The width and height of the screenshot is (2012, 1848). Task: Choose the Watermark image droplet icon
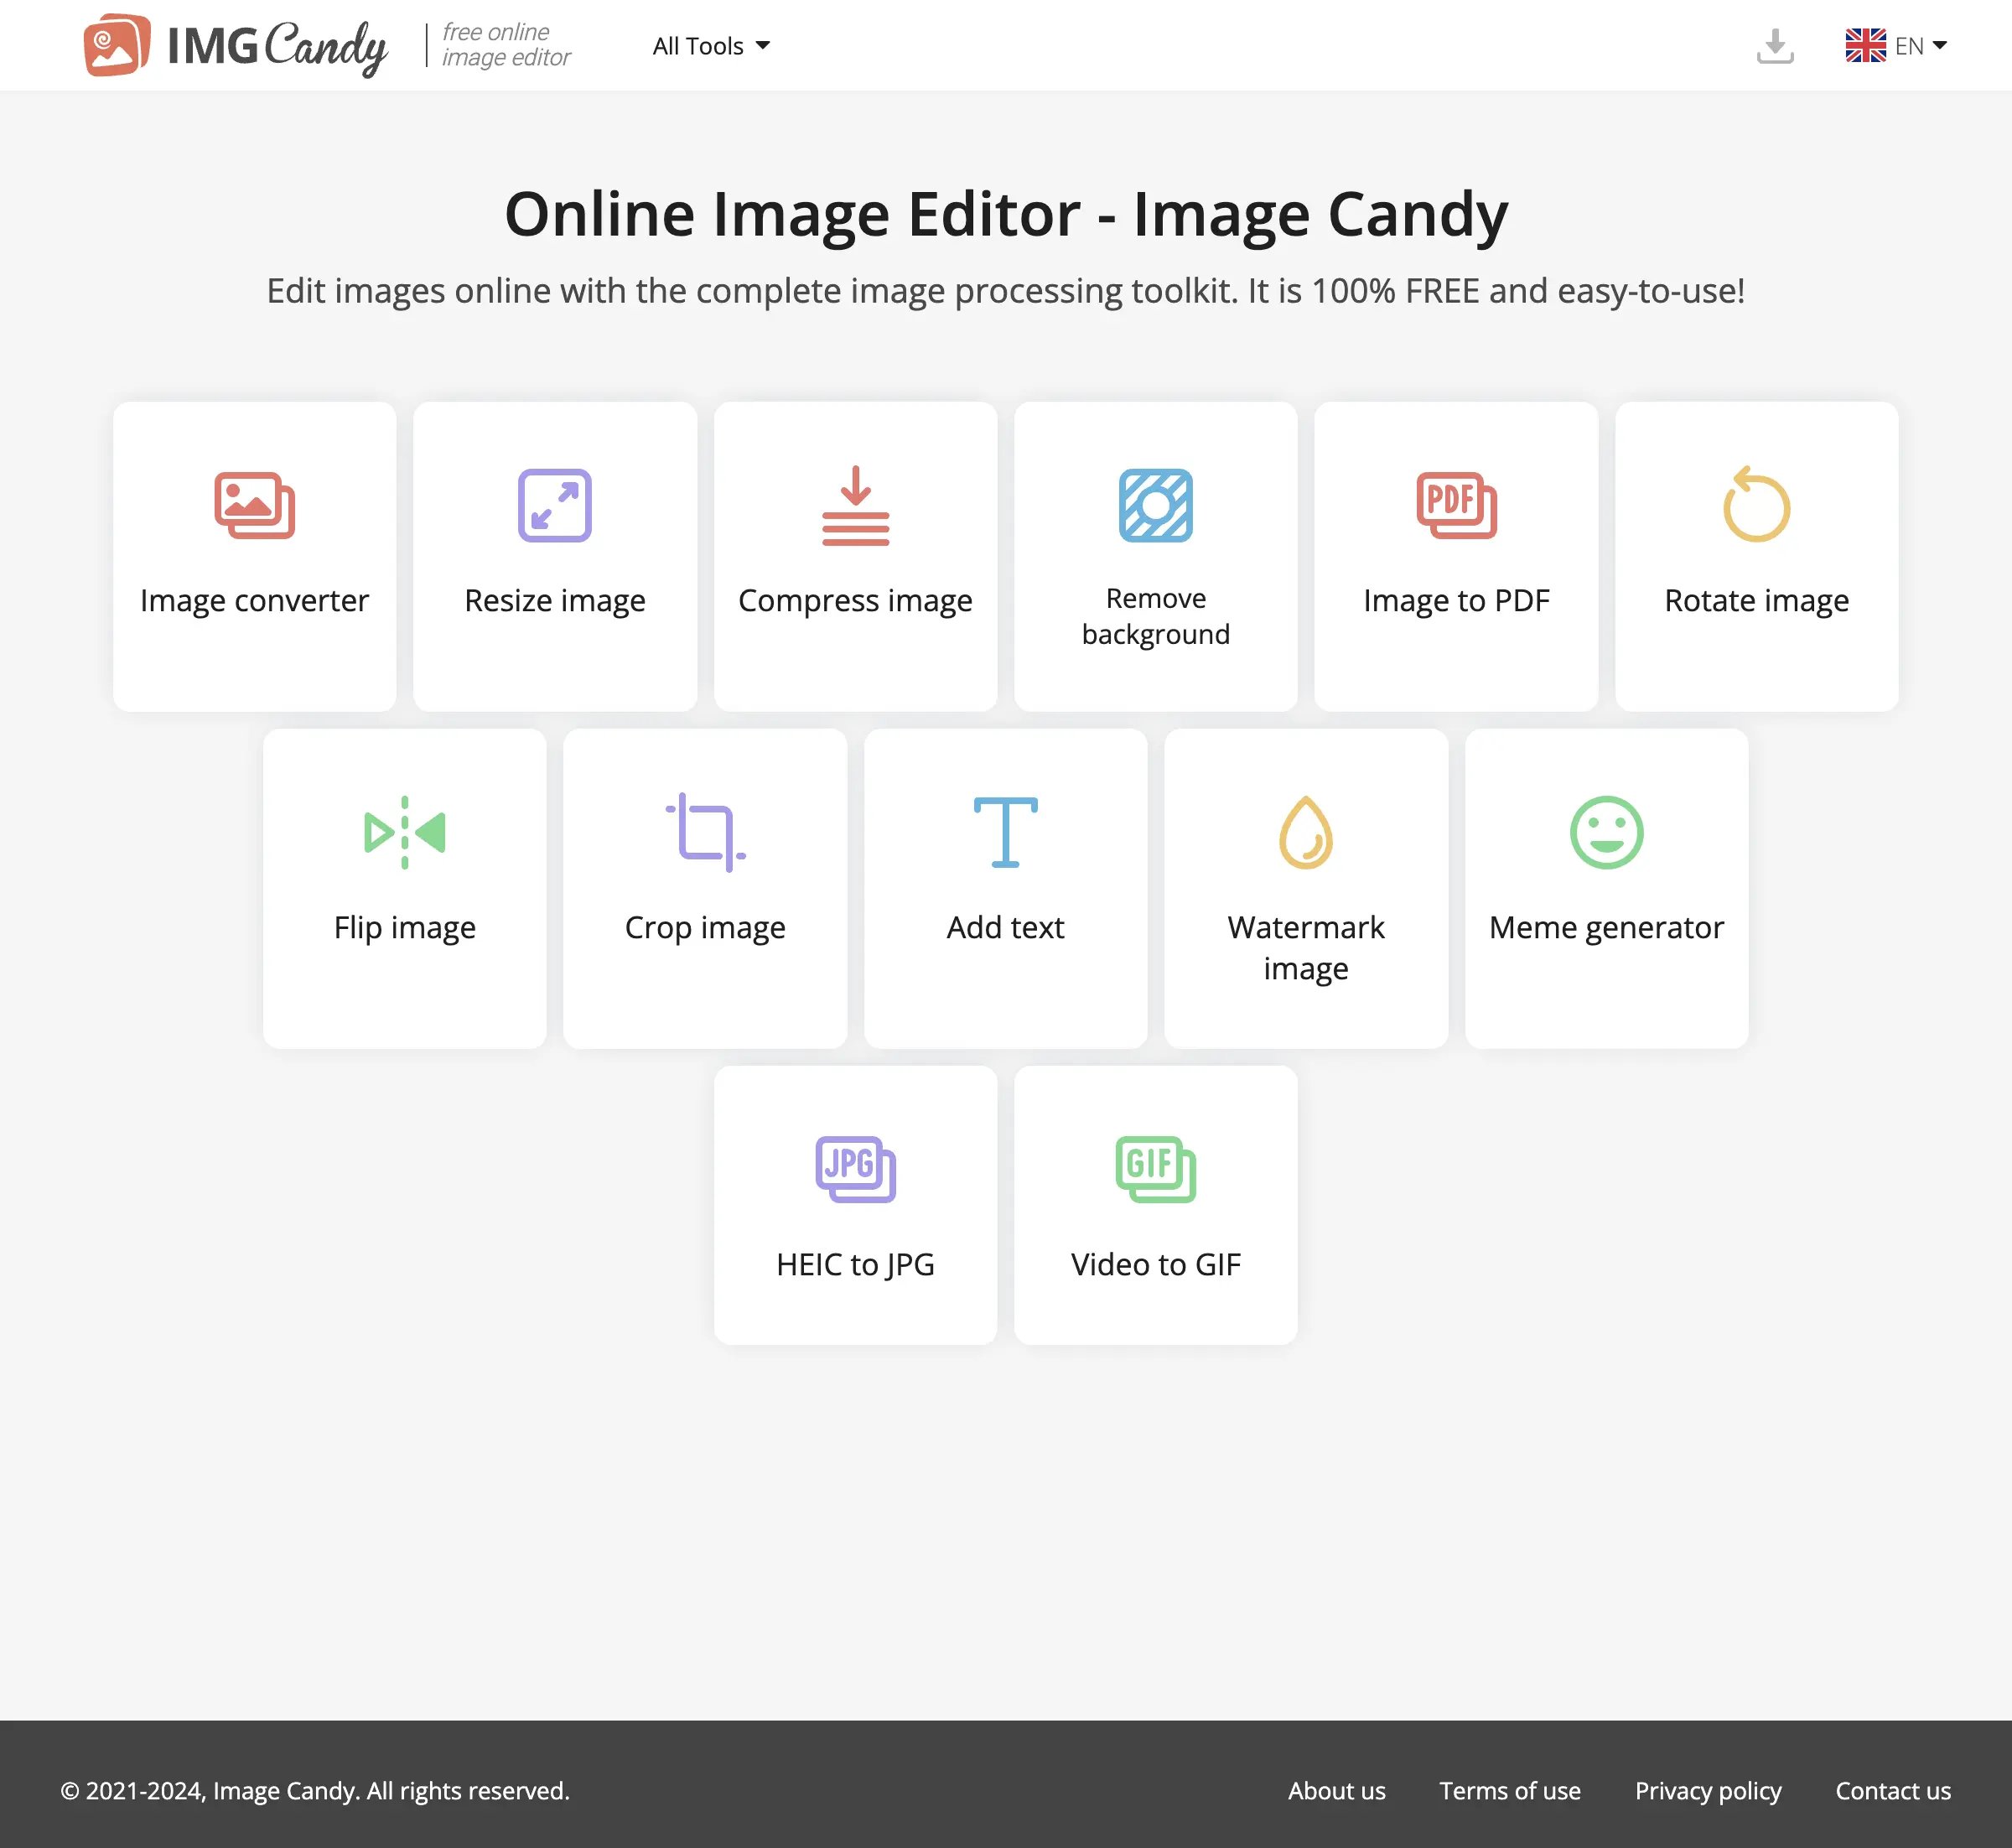pos(1305,832)
